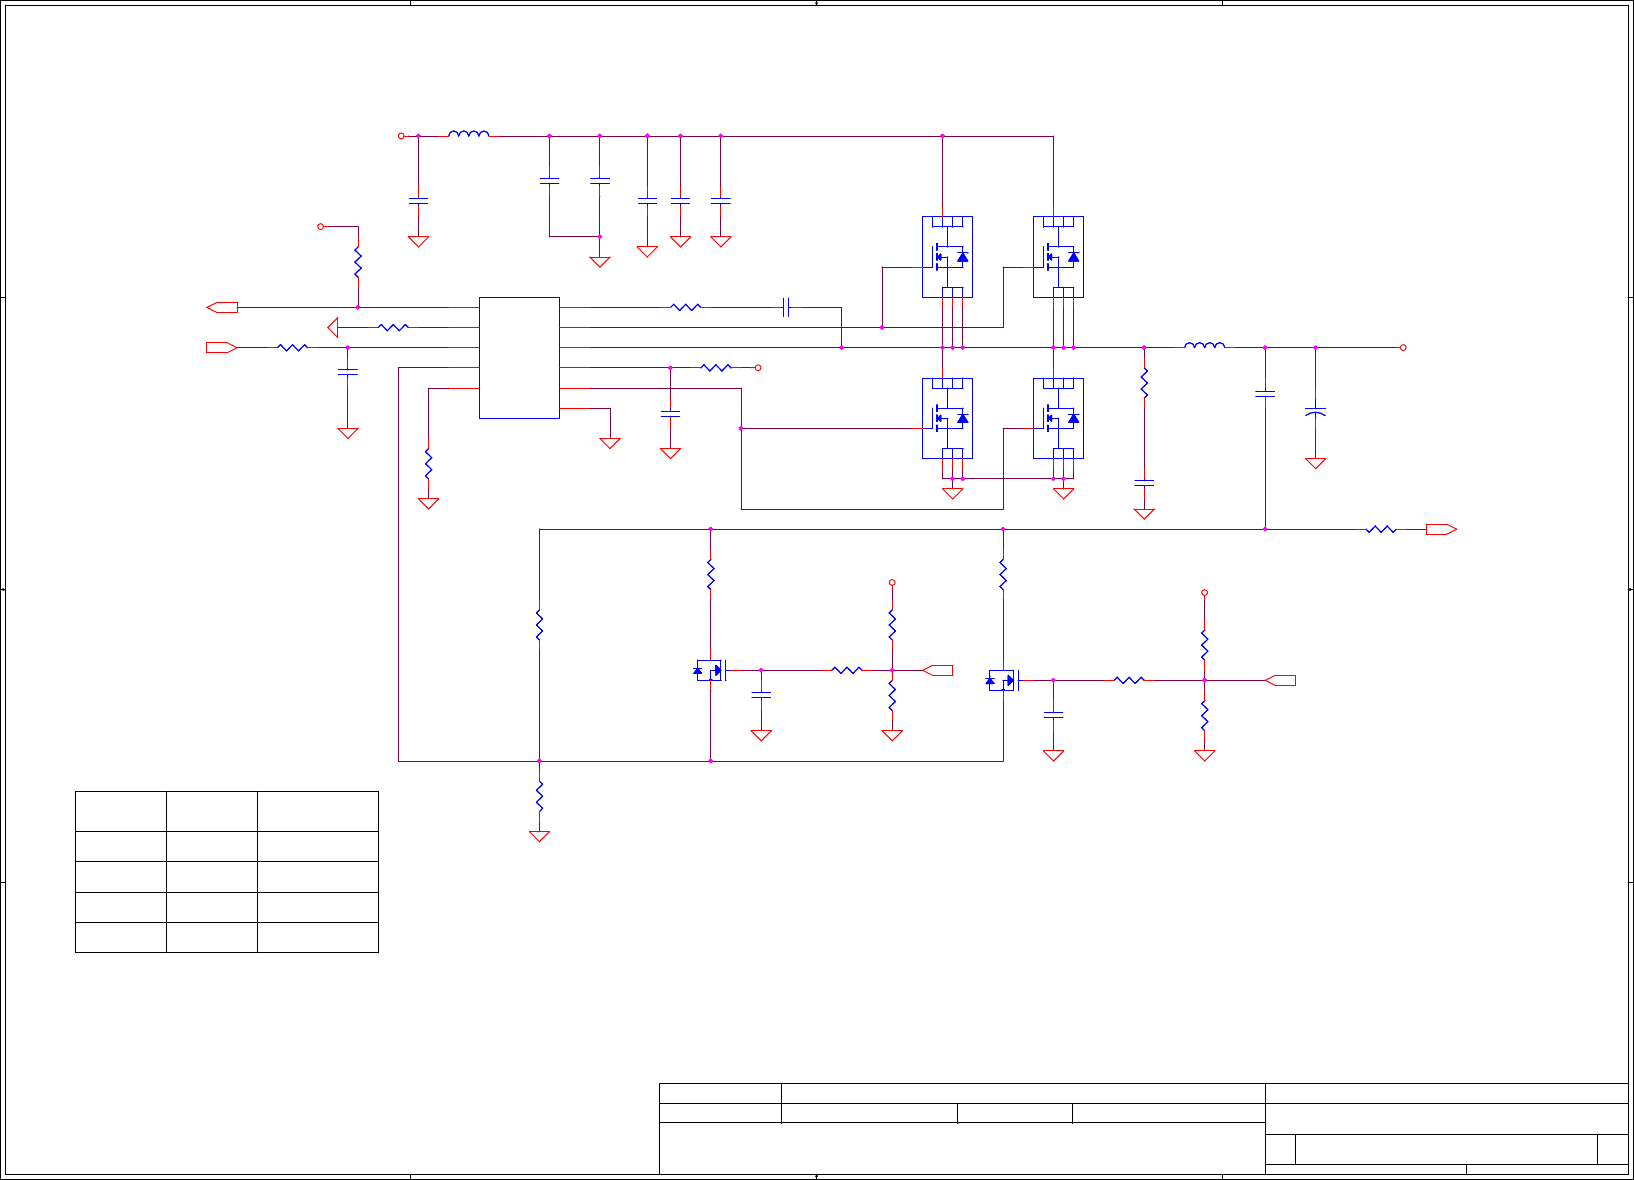Select the left-pointing triangle symbol beside IC

tap(333, 327)
